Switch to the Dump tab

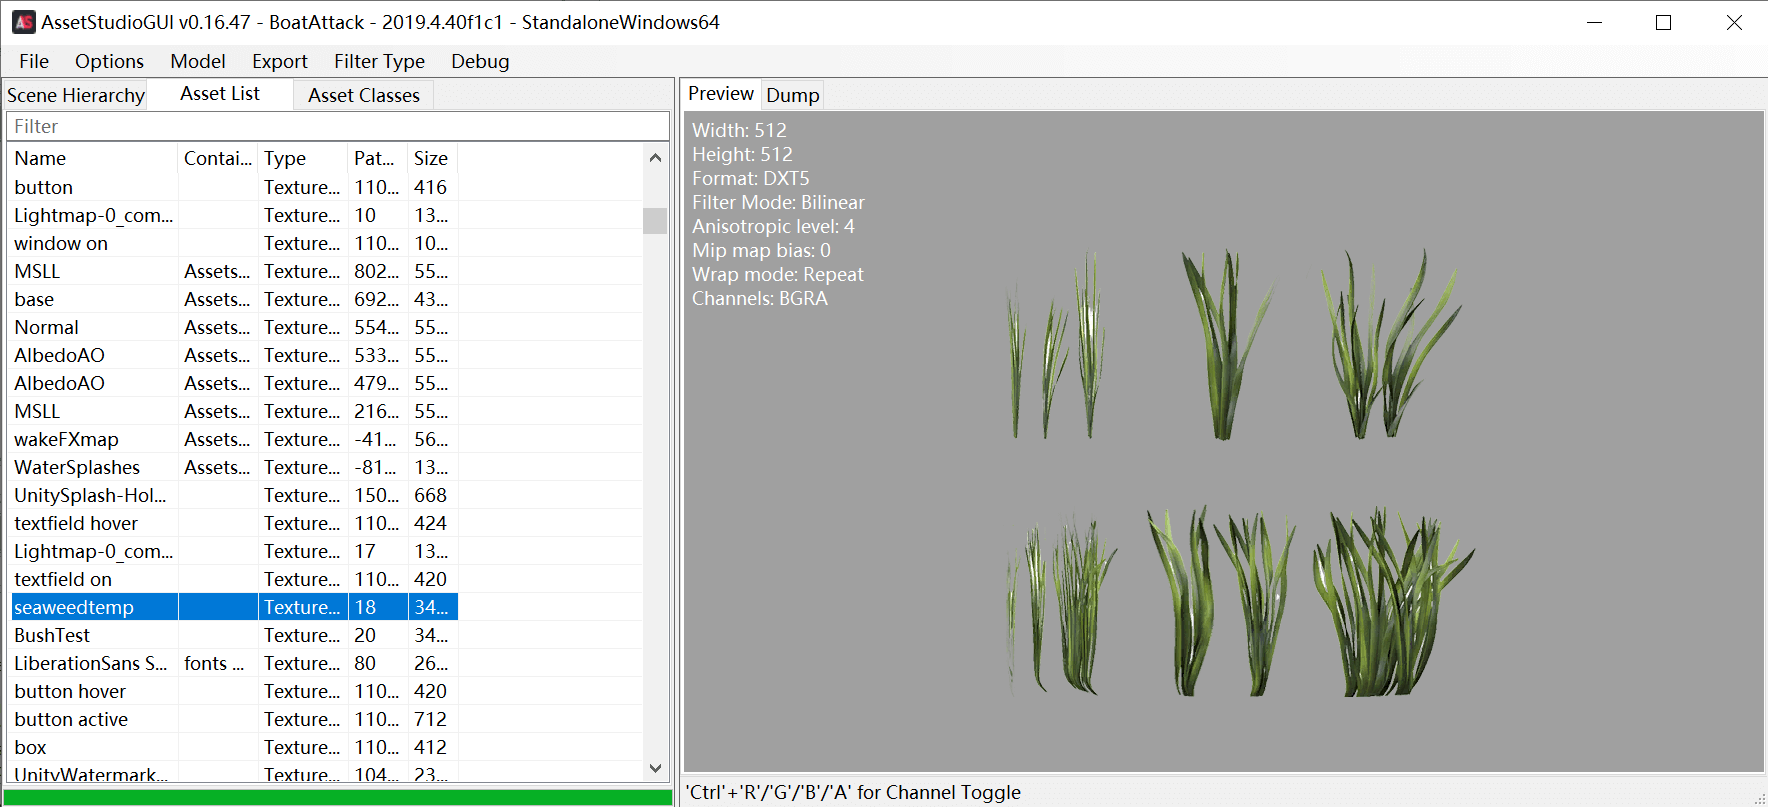[792, 95]
